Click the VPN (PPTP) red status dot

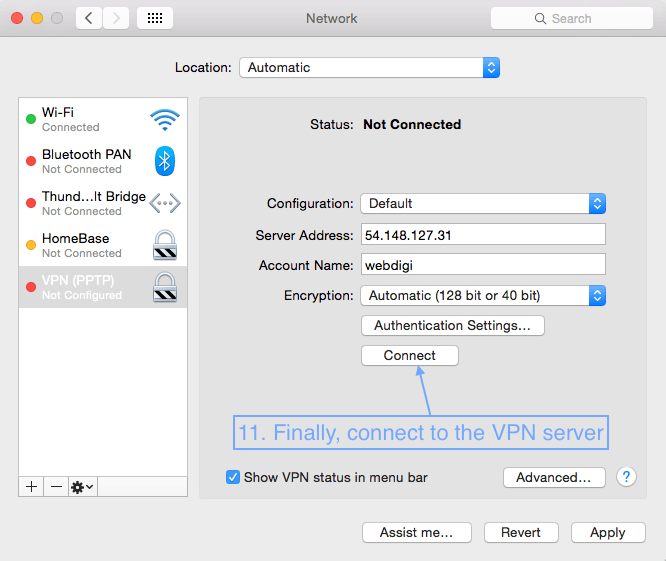click(31, 287)
